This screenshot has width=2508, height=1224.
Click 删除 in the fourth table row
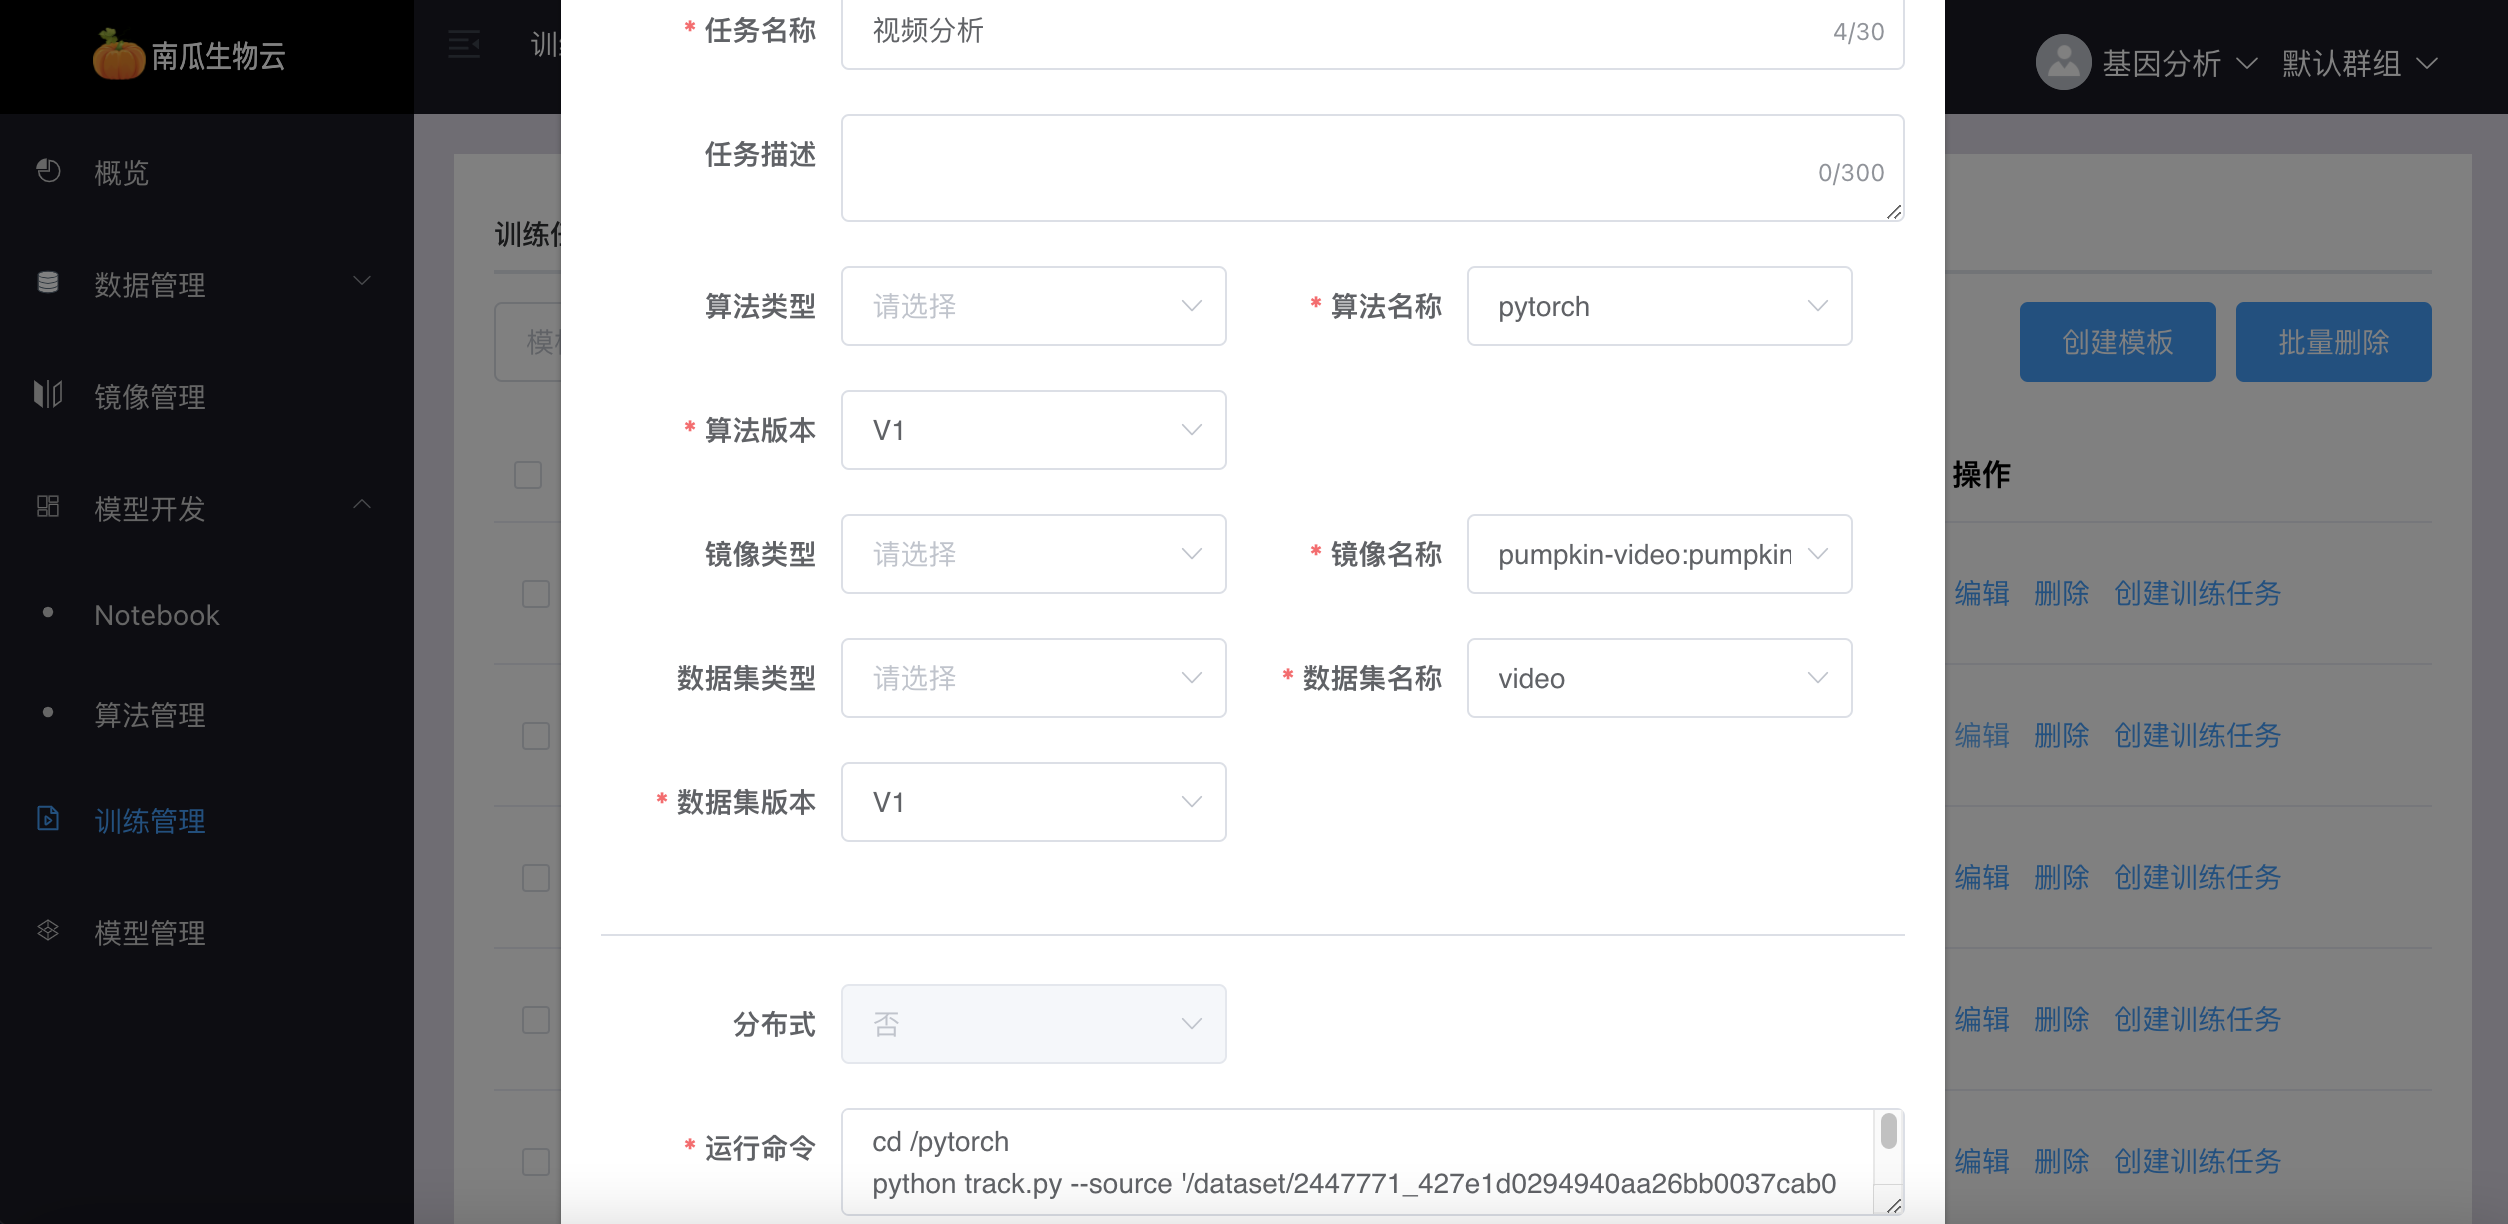point(2062,1020)
